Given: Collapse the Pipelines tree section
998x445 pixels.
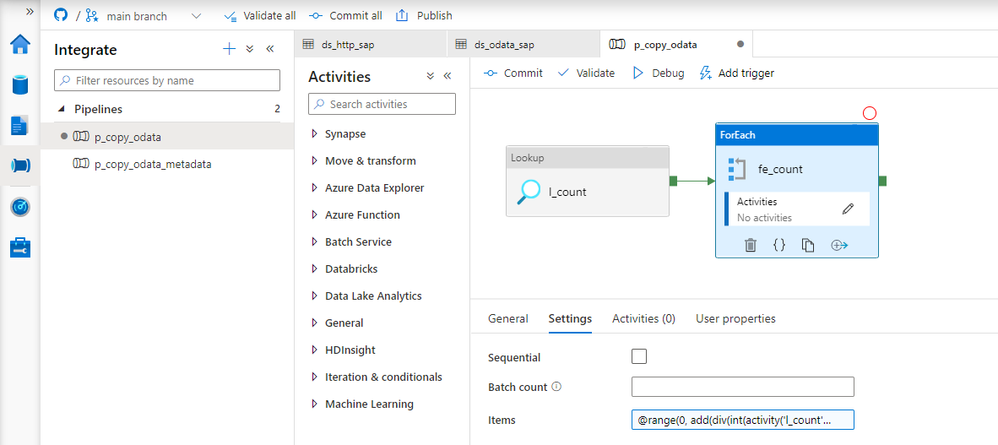Looking at the screenshot, I should pos(62,109).
